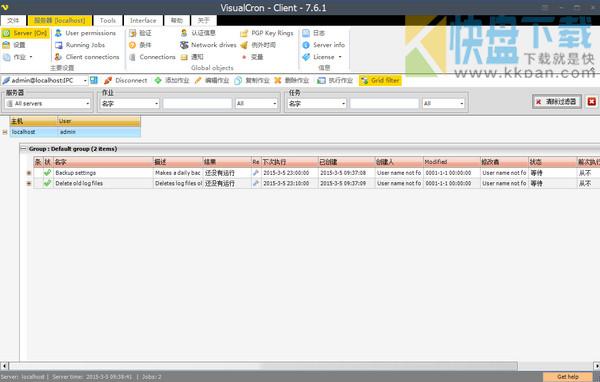Image resolution: width=600 pixels, height=382 pixels.
Task: Open the 帮助 help tab
Action: click(x=176, y=20)
